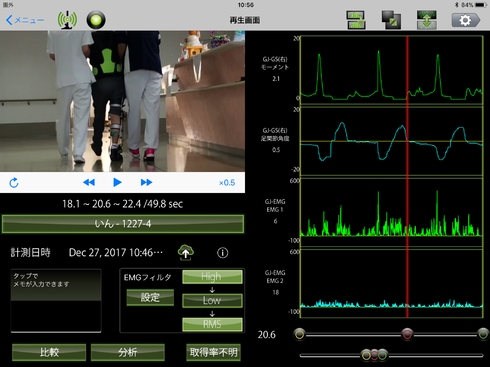490x367 pixels.
Task: Change playback speed ×0.5
Action: point(227,183)
